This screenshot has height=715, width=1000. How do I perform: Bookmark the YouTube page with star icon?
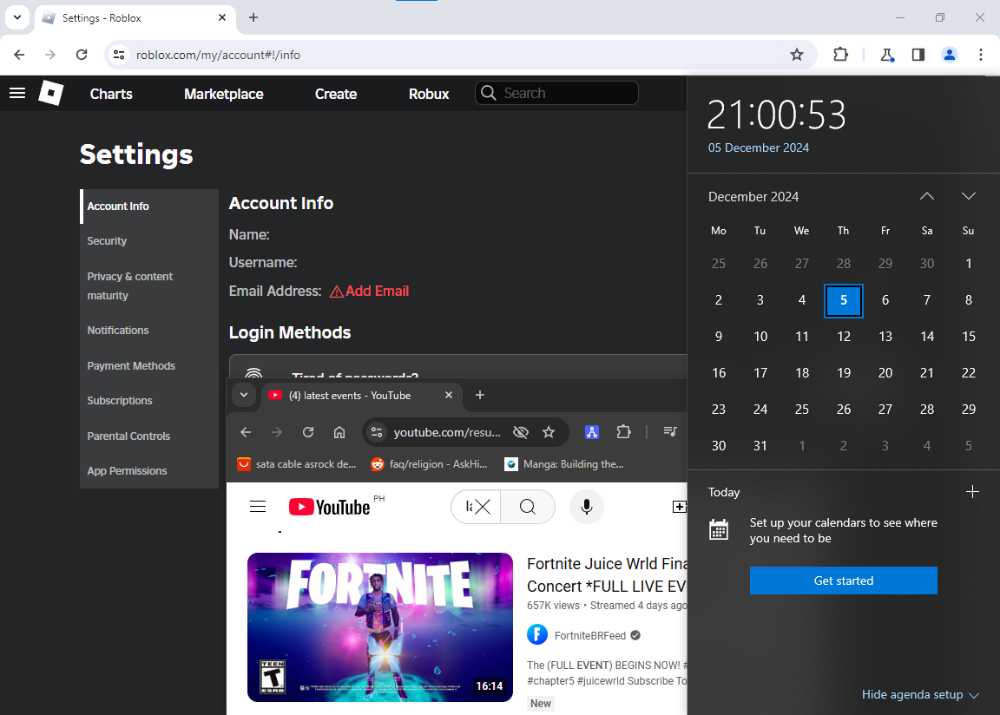pyautogui.click(x=548, y=432)
